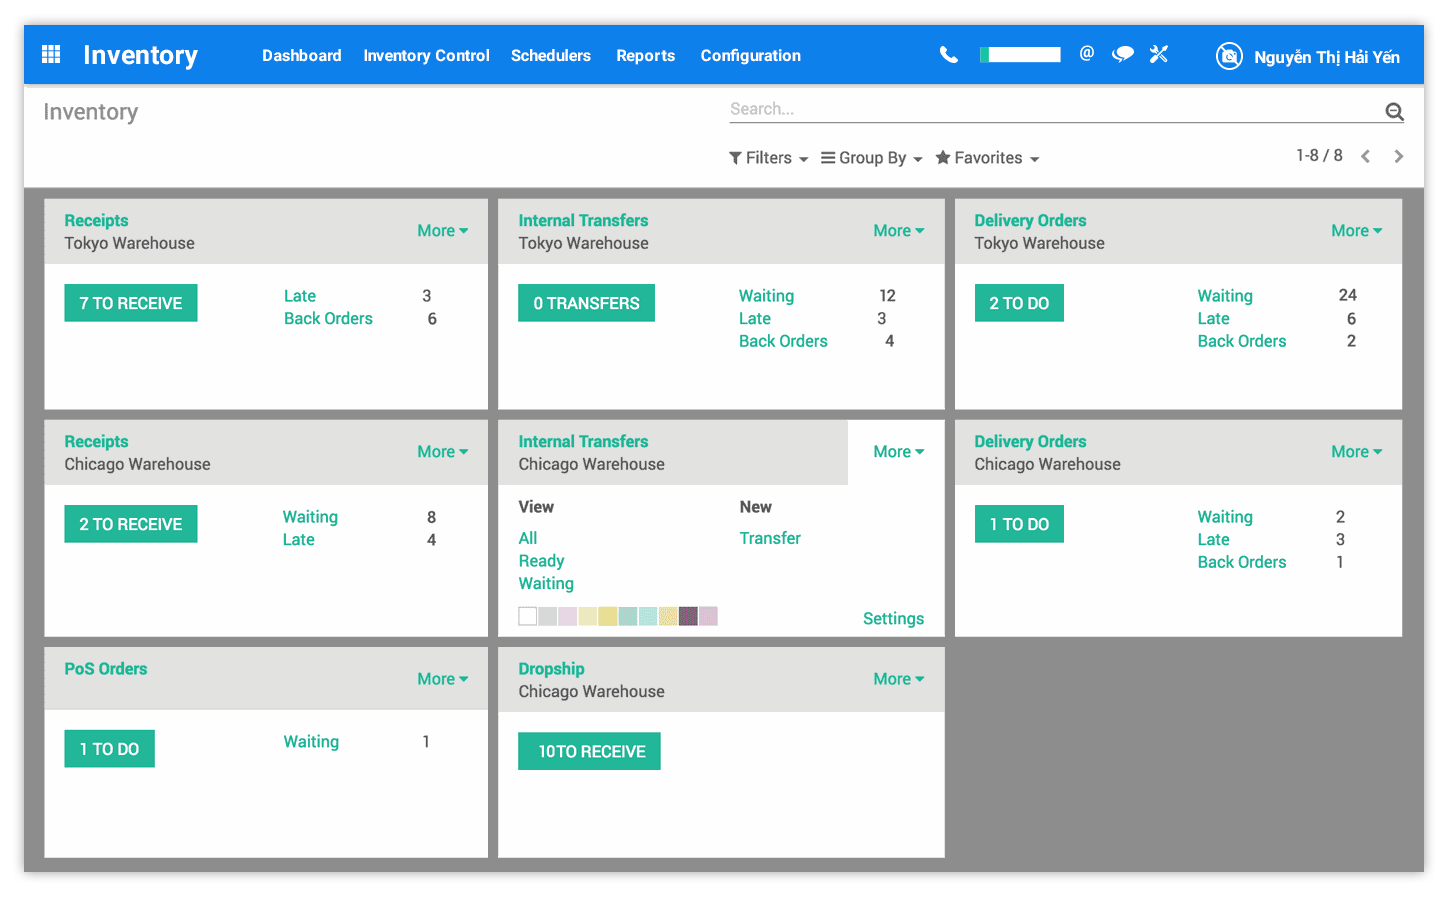Open the apps grid menu
Screen dimensions: 1448x897
point(50,54)
